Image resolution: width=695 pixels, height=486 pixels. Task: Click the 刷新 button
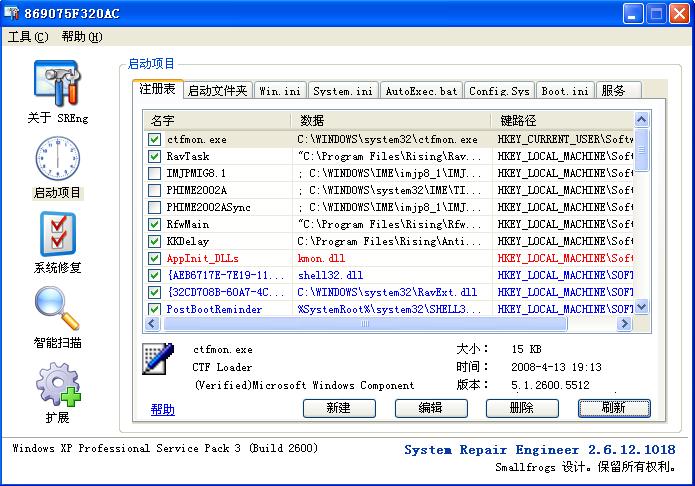[614, 408]
